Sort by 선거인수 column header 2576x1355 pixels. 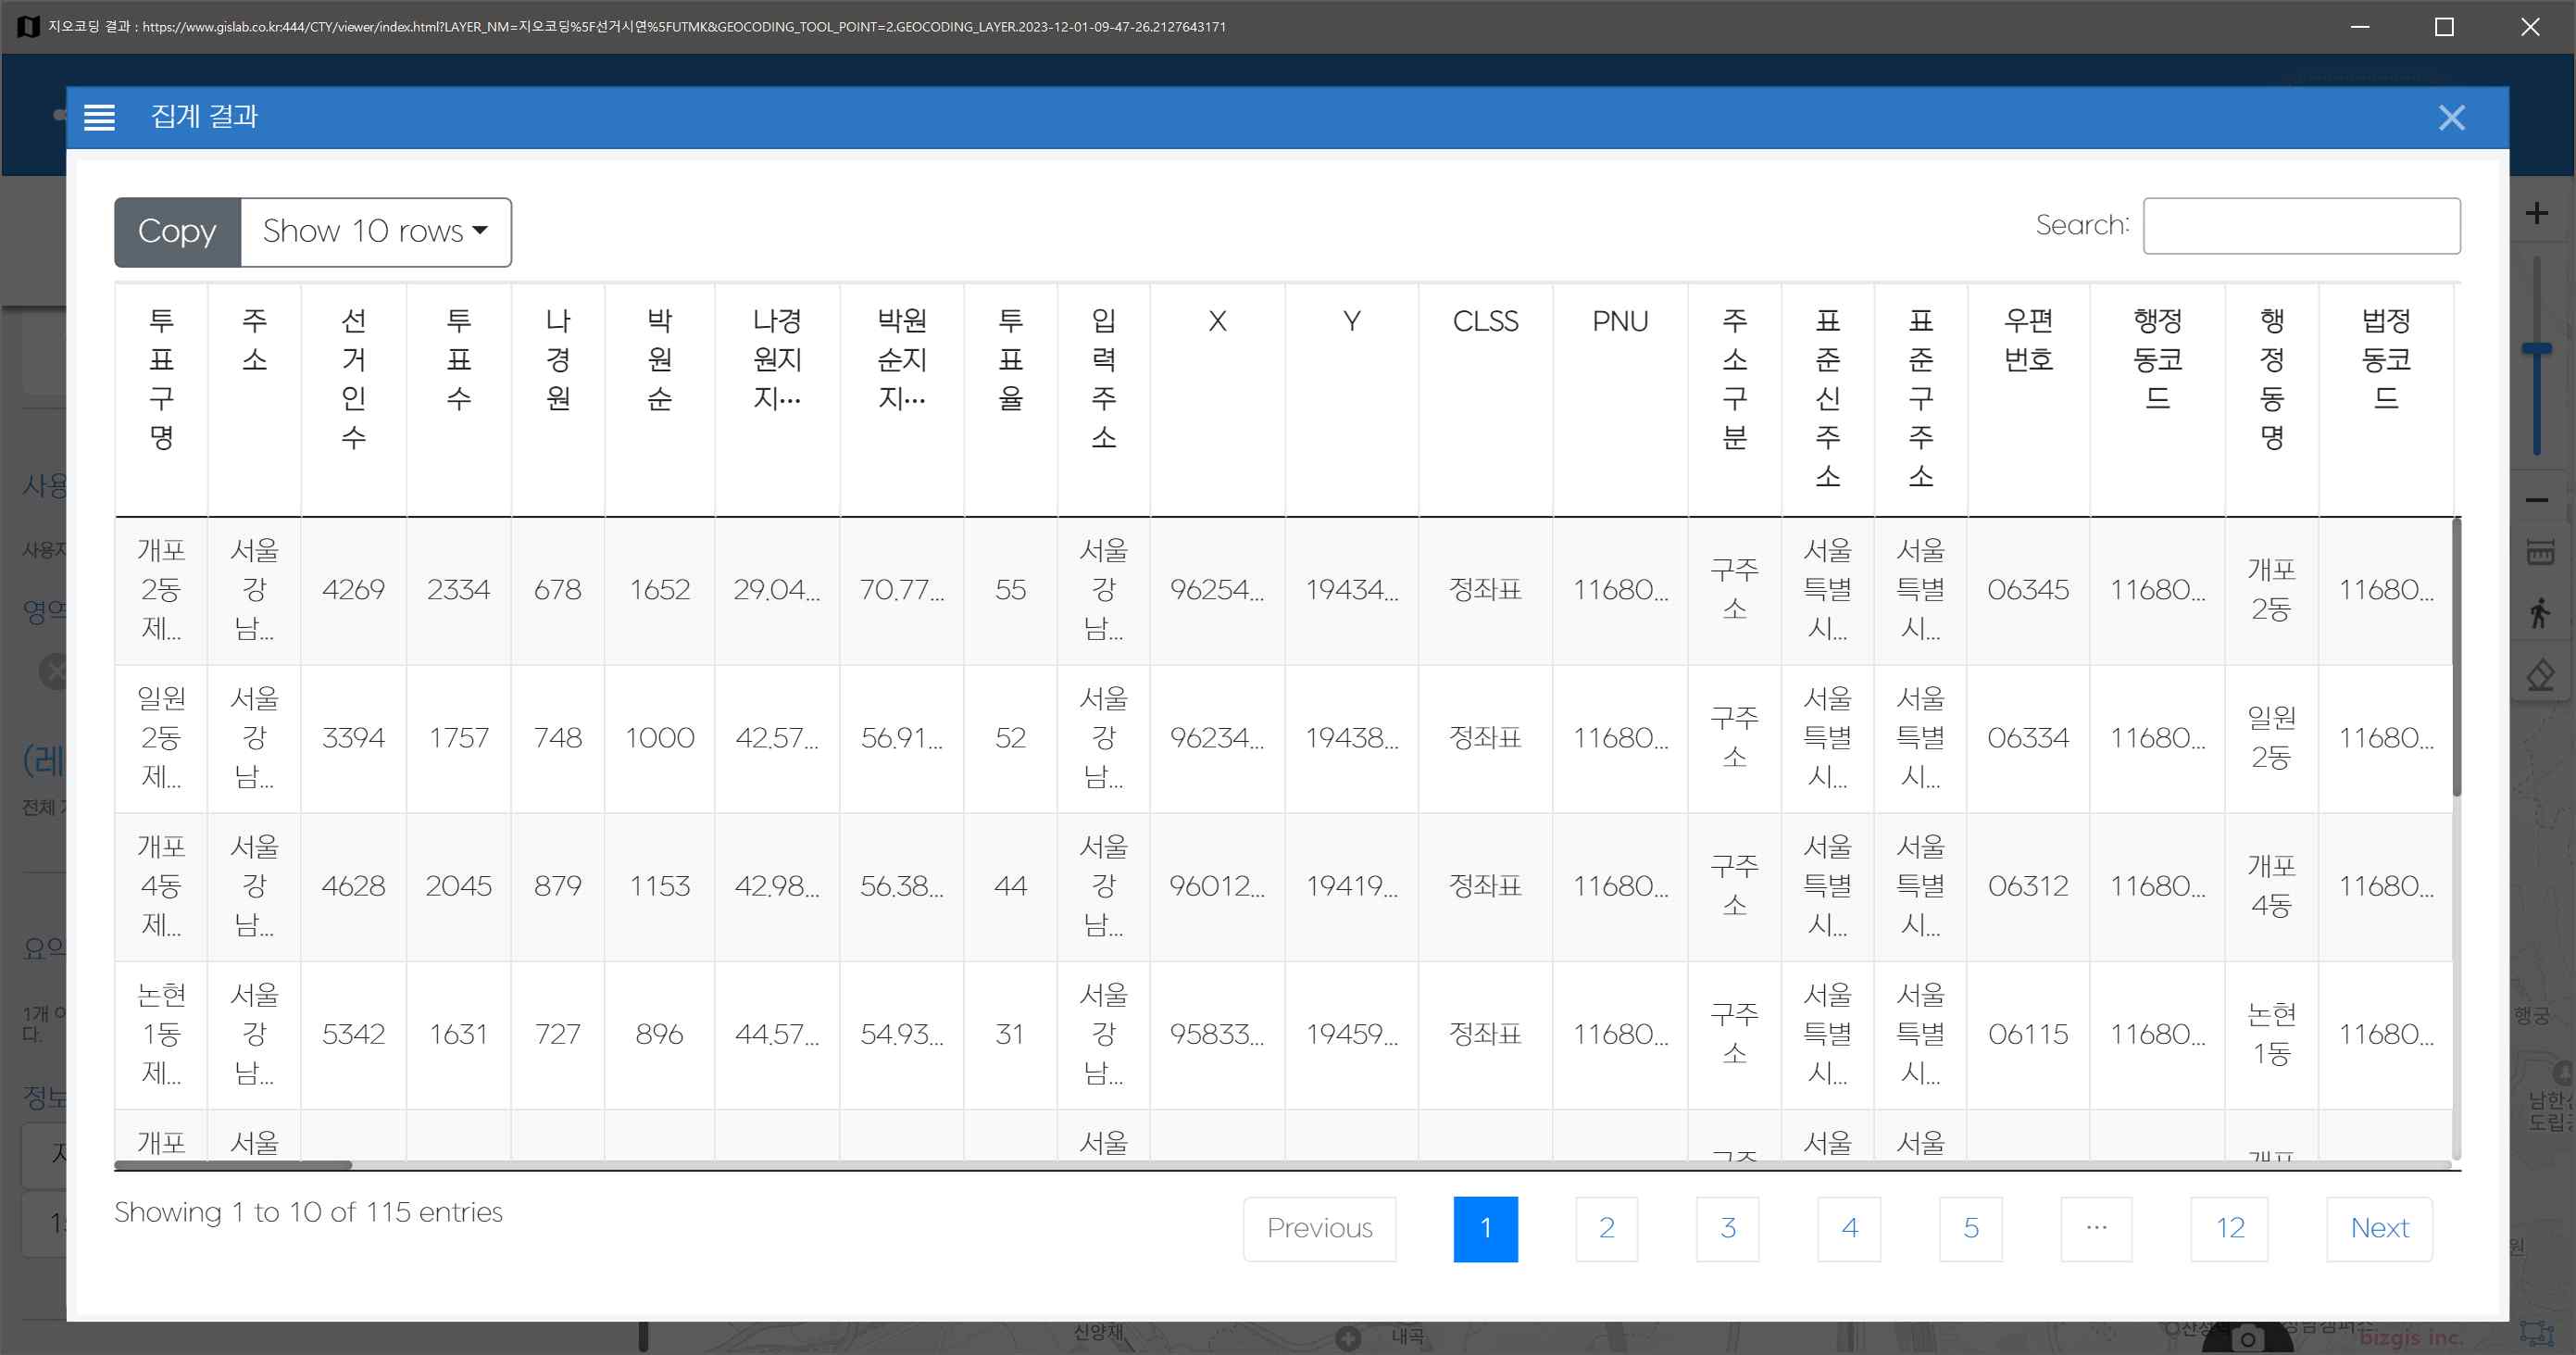(x=353, y=399)
